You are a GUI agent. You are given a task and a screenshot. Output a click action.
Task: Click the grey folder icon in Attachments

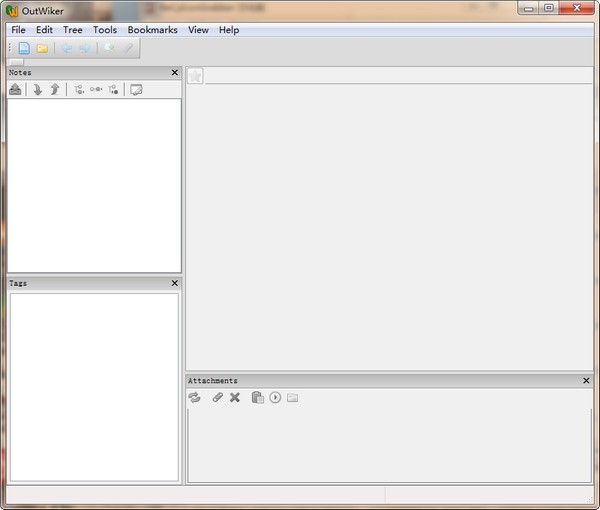click(x=293, y=398)
